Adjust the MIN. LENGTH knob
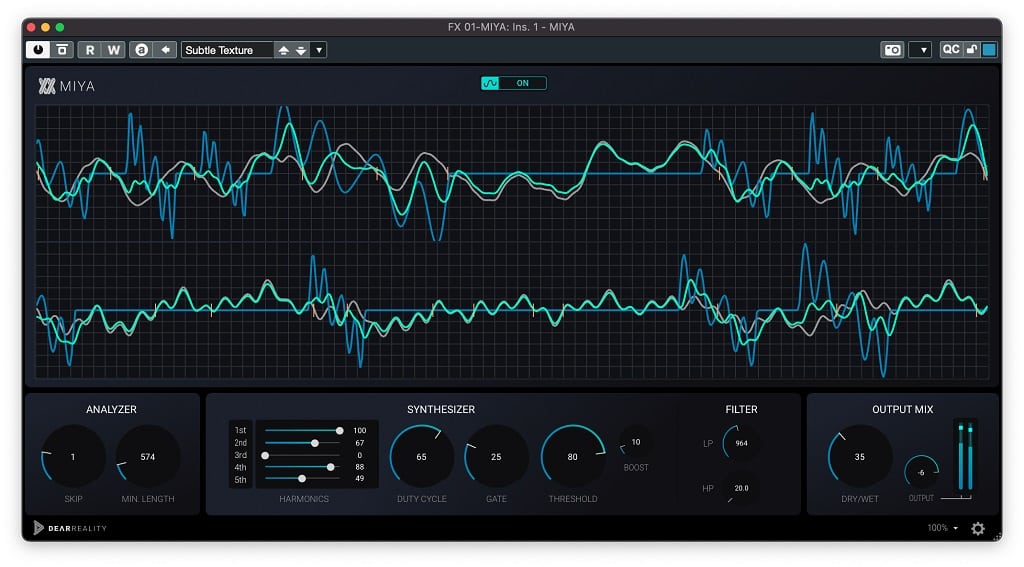 tap(148, 456)
